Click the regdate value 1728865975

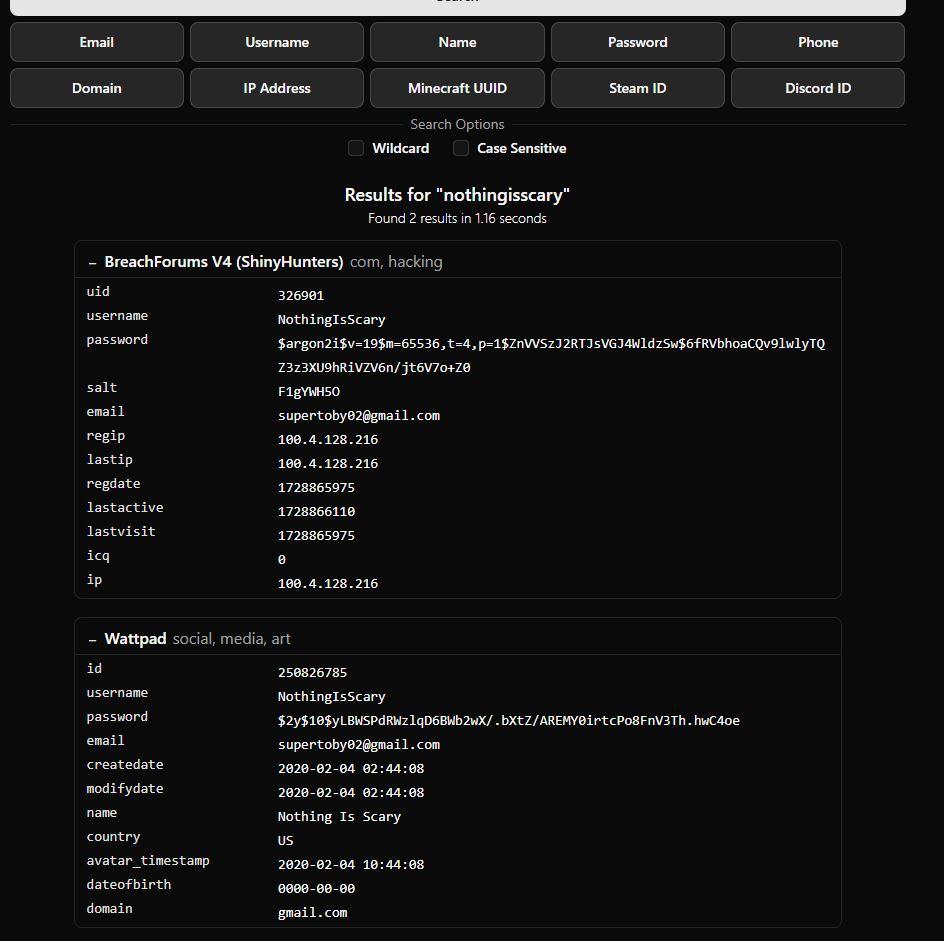point(317,488)
